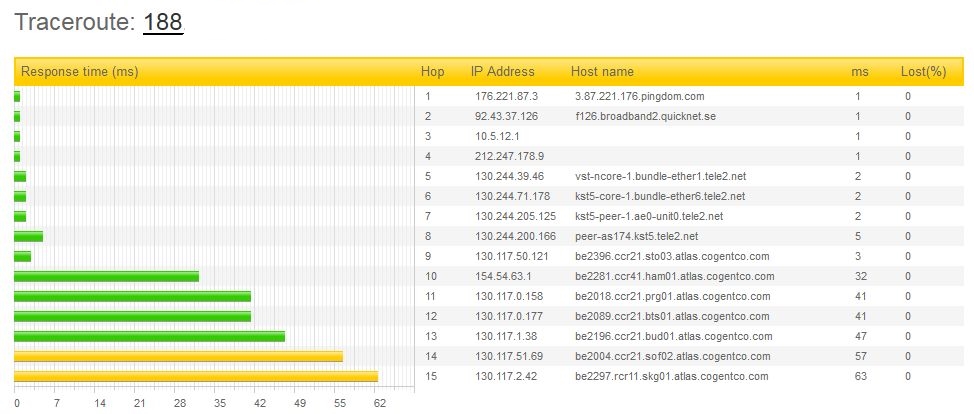The height and width of the screenshot is (414, 974).
Task: Select IP address 130.117.1.38
Action: [x=506, y=336]
